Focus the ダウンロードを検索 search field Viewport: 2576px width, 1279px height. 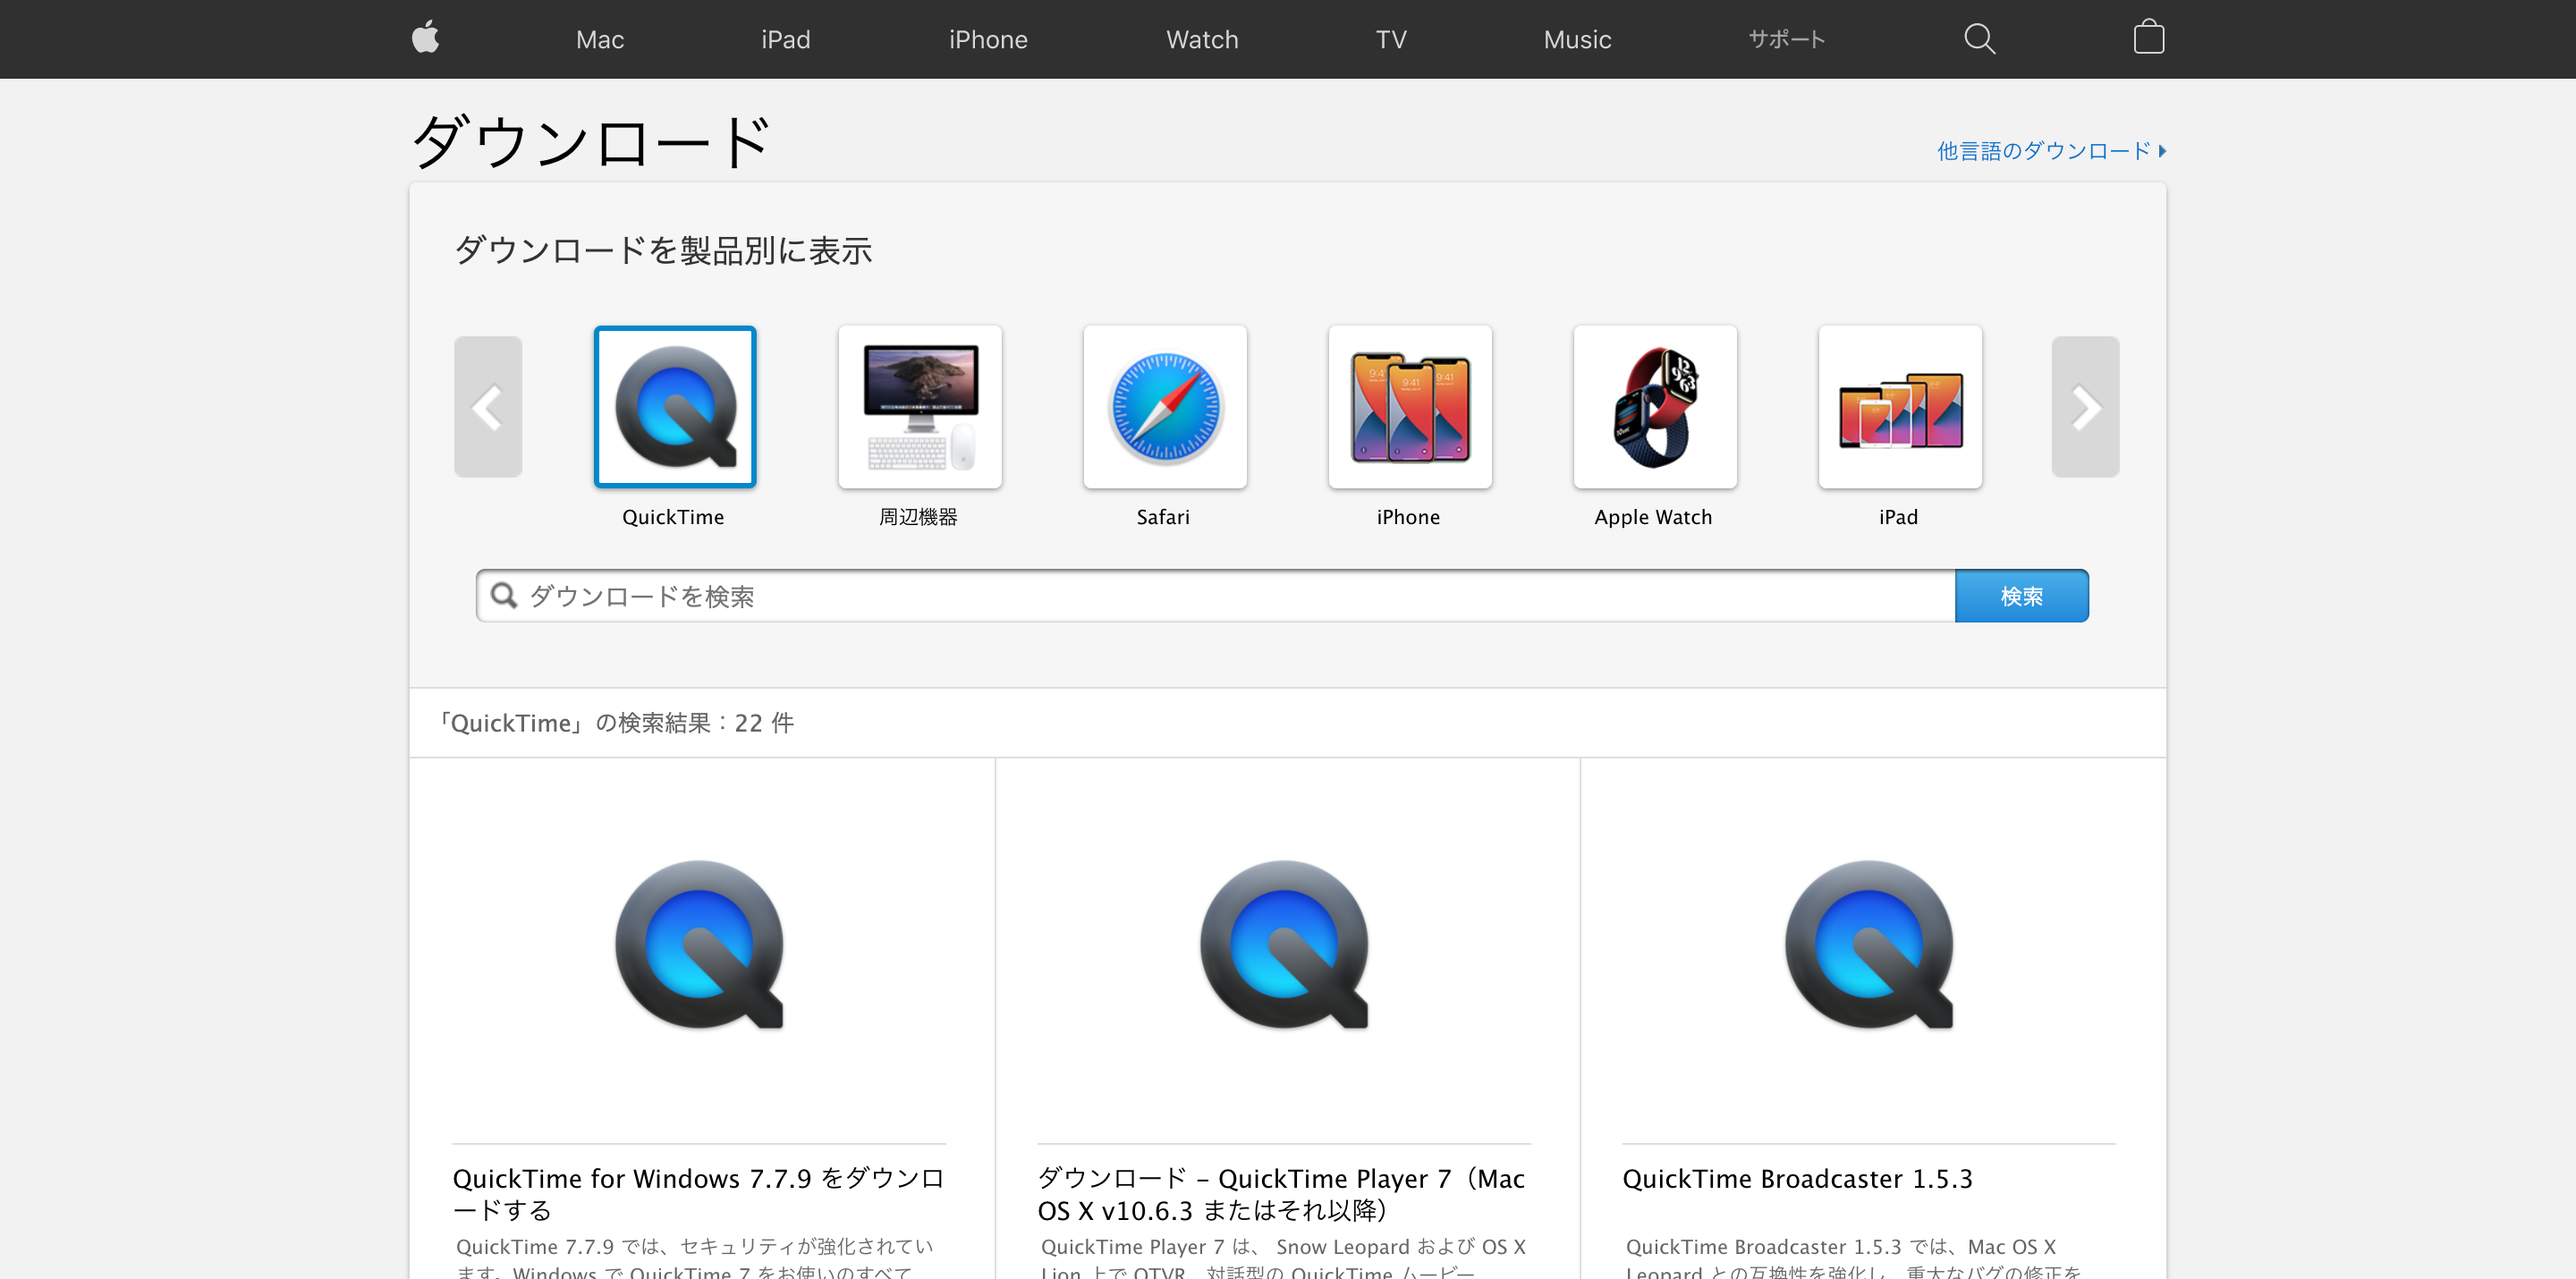point(1215,596)
